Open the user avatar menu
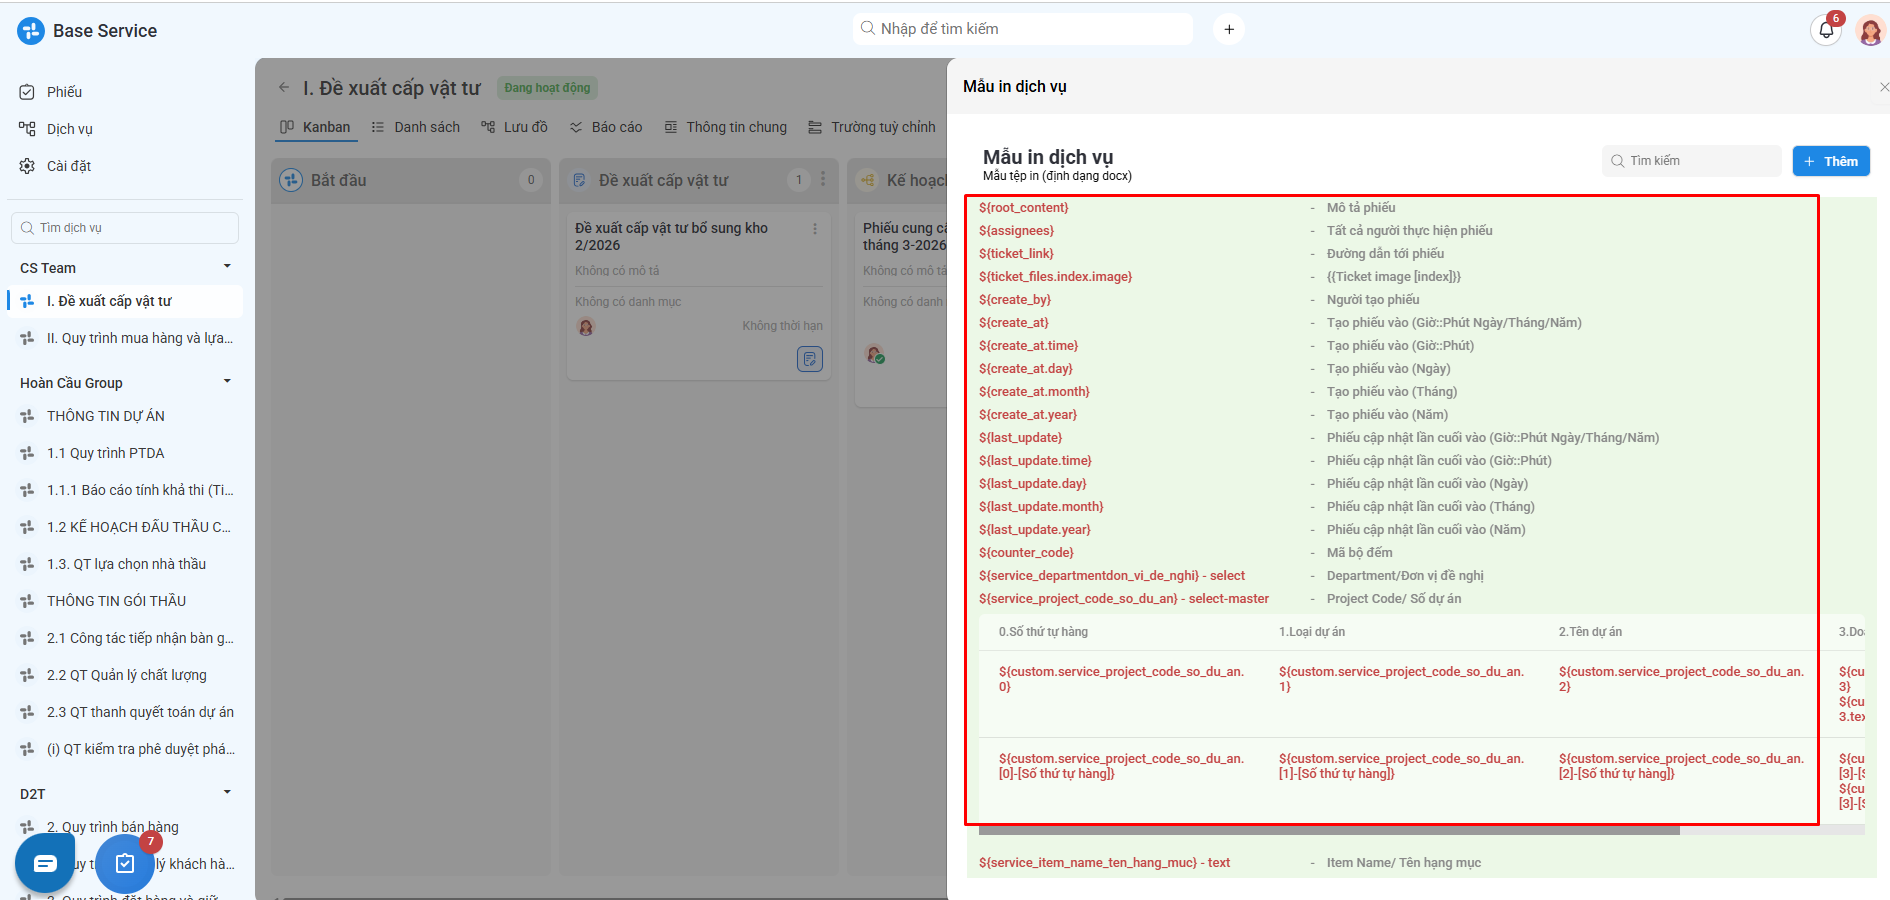 pos(1869,30)
